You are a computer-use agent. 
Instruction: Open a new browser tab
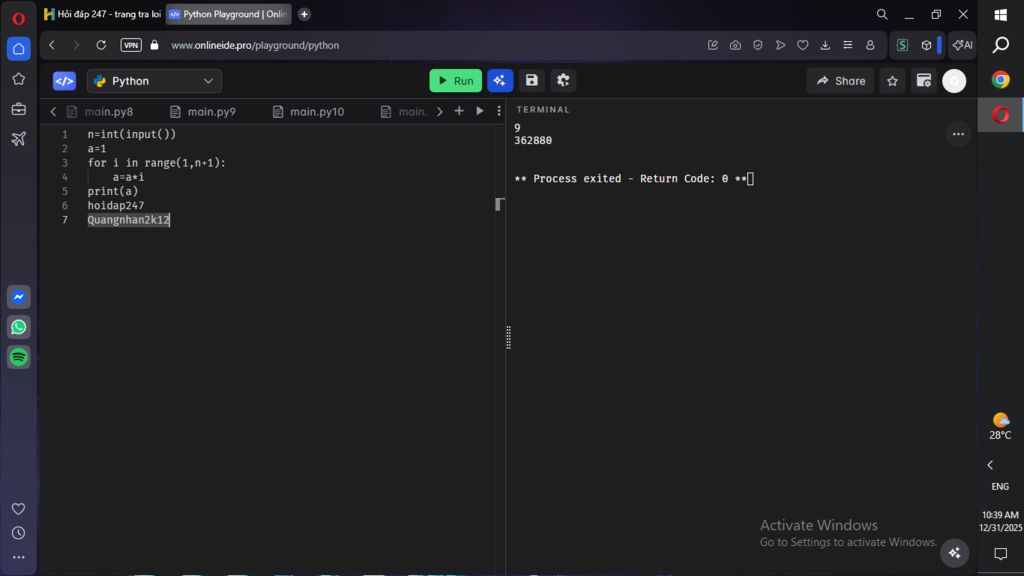[304, 14]
